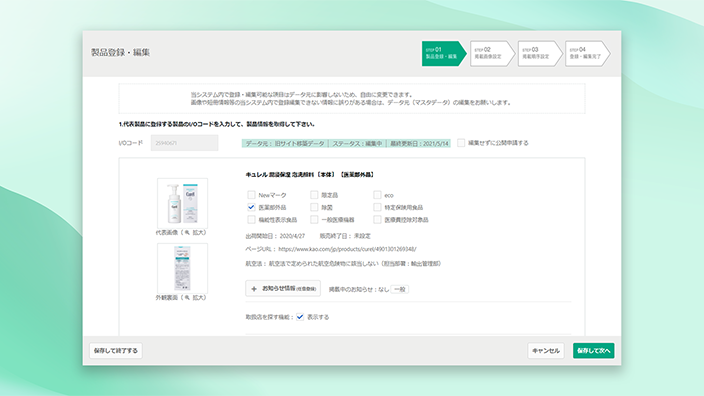
Task: Check the 機能性表示食品 checkbox
Action: click(251, 220)
